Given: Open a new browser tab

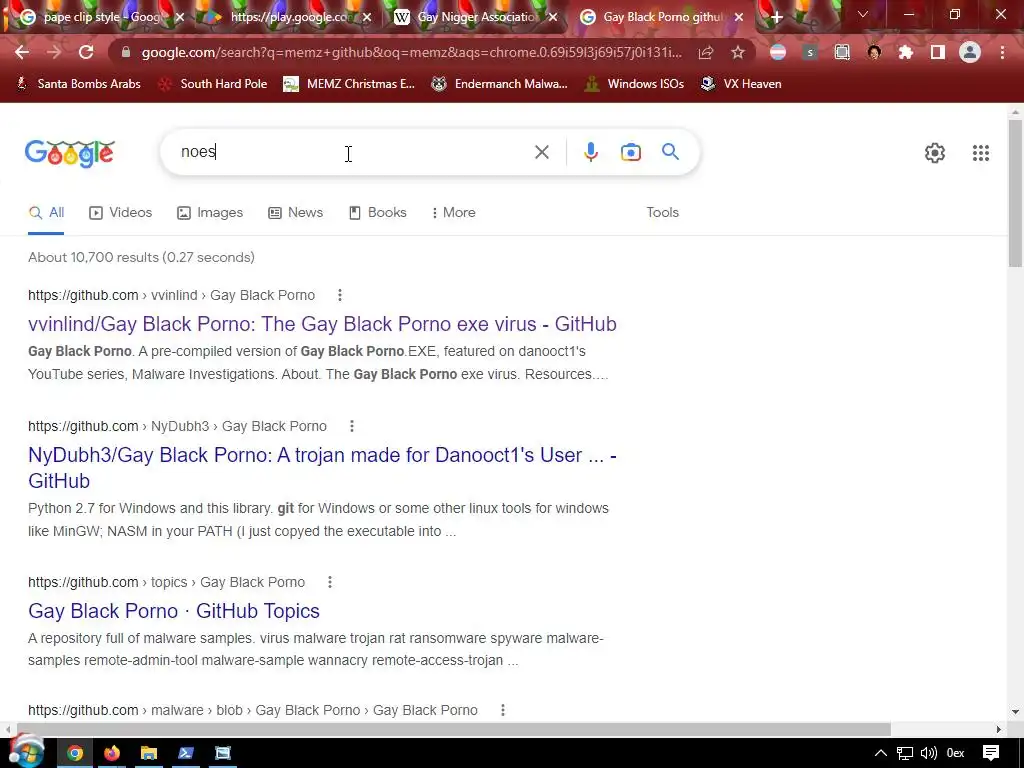Looking at the screenshot, I should click(776, 18).
